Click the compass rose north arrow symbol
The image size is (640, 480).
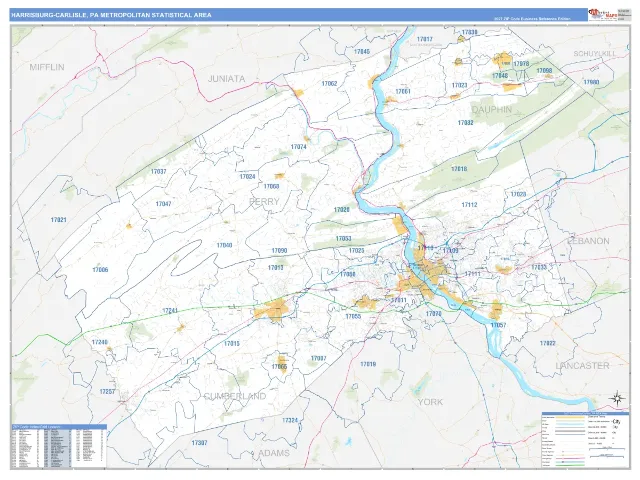[617, 398]
